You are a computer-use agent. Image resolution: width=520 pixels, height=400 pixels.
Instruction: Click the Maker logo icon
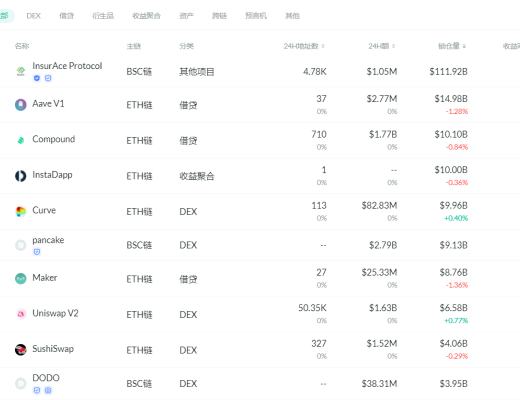point(21,278)
